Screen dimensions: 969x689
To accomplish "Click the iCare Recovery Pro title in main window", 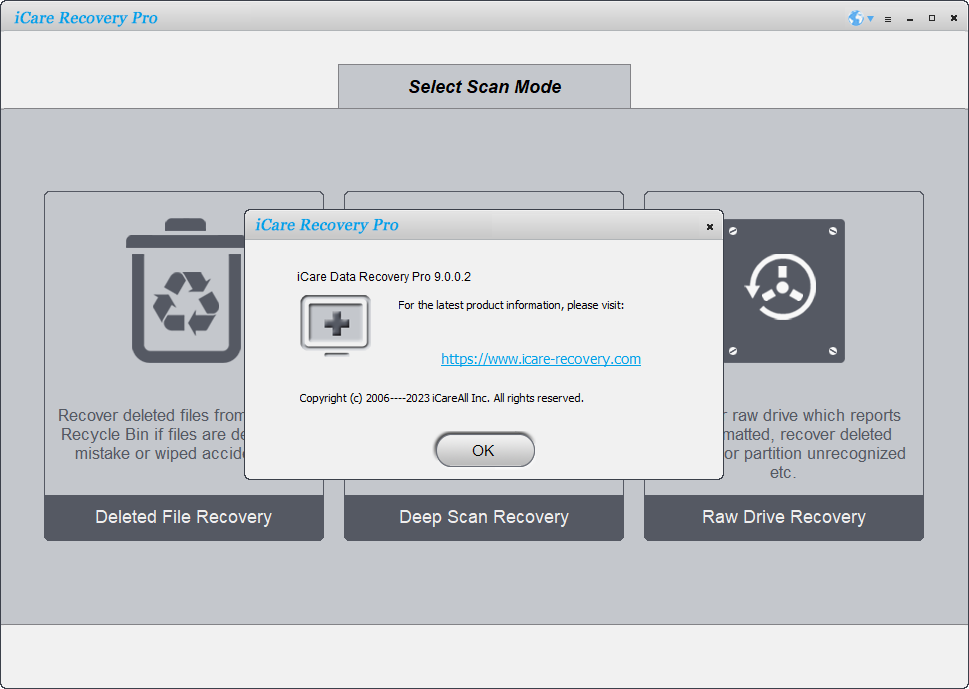I will [86, 18].
